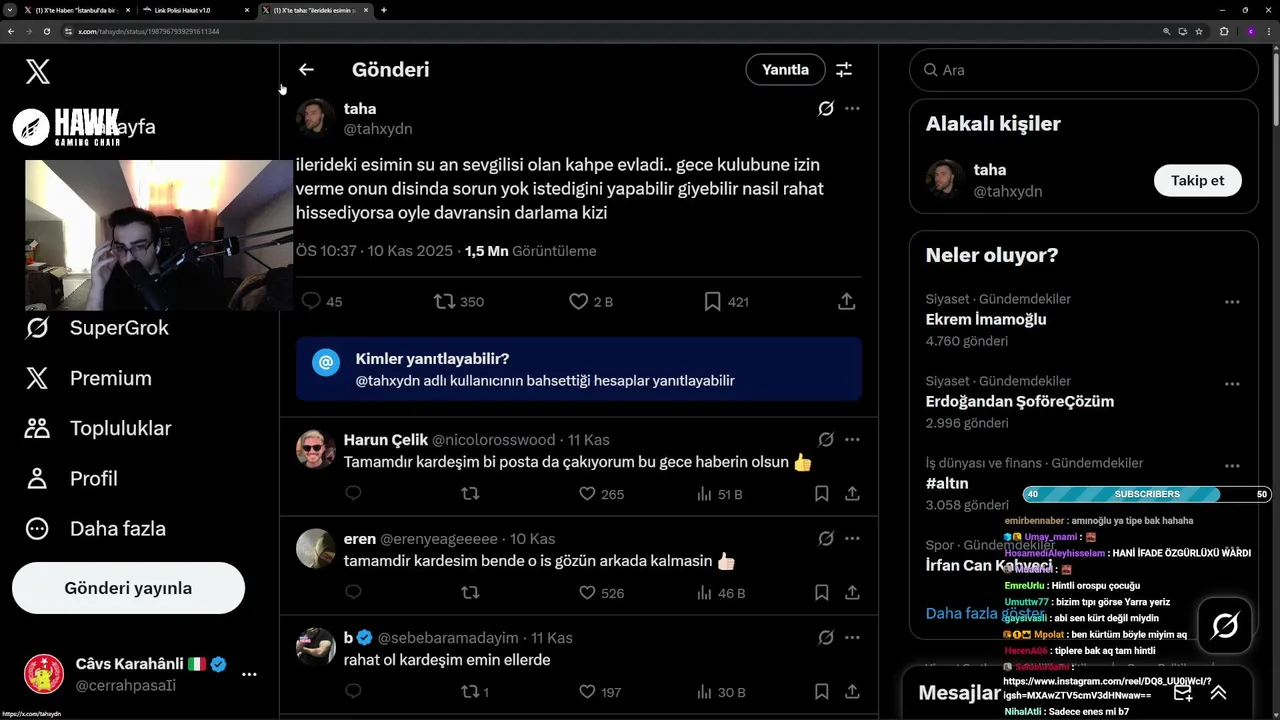Click the Gönderi yayınla button

click(x=128, y=588)
